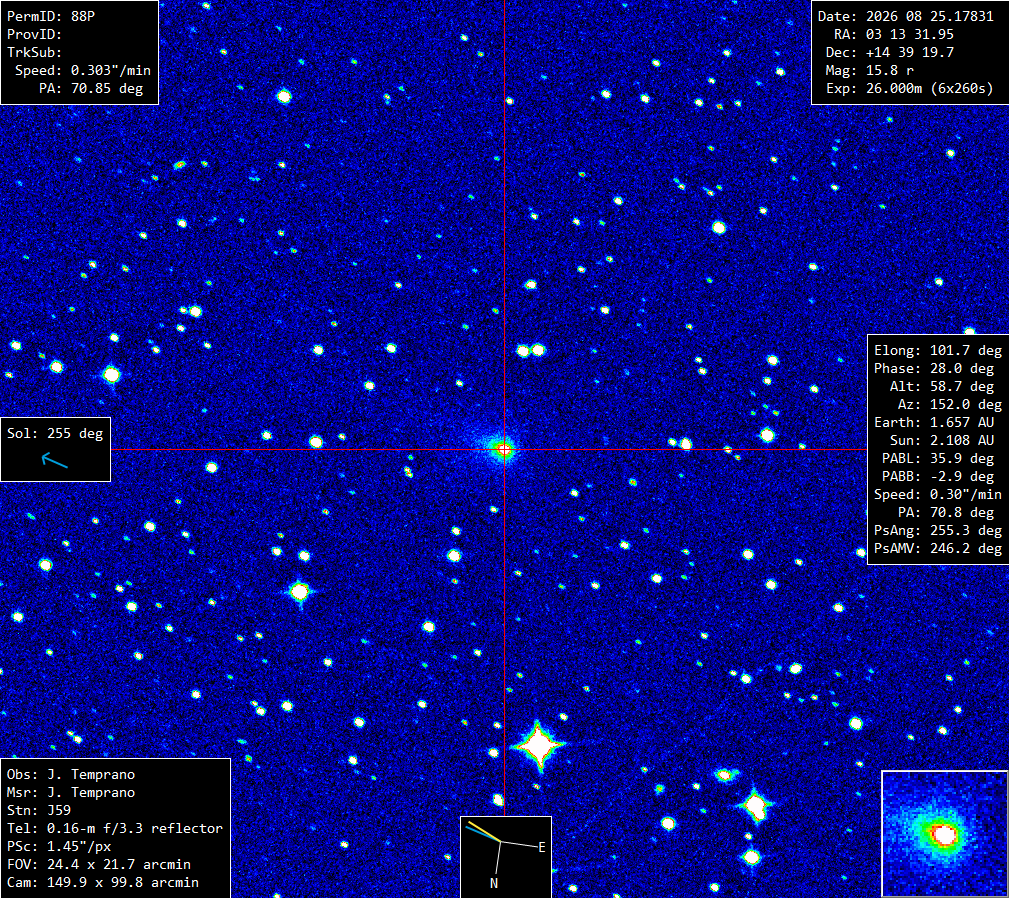This screenshot has height=898, width=1009.
Task: Click the Tel 0.16-m f/3.3 reflector line
Action: (x=115, y=829)
